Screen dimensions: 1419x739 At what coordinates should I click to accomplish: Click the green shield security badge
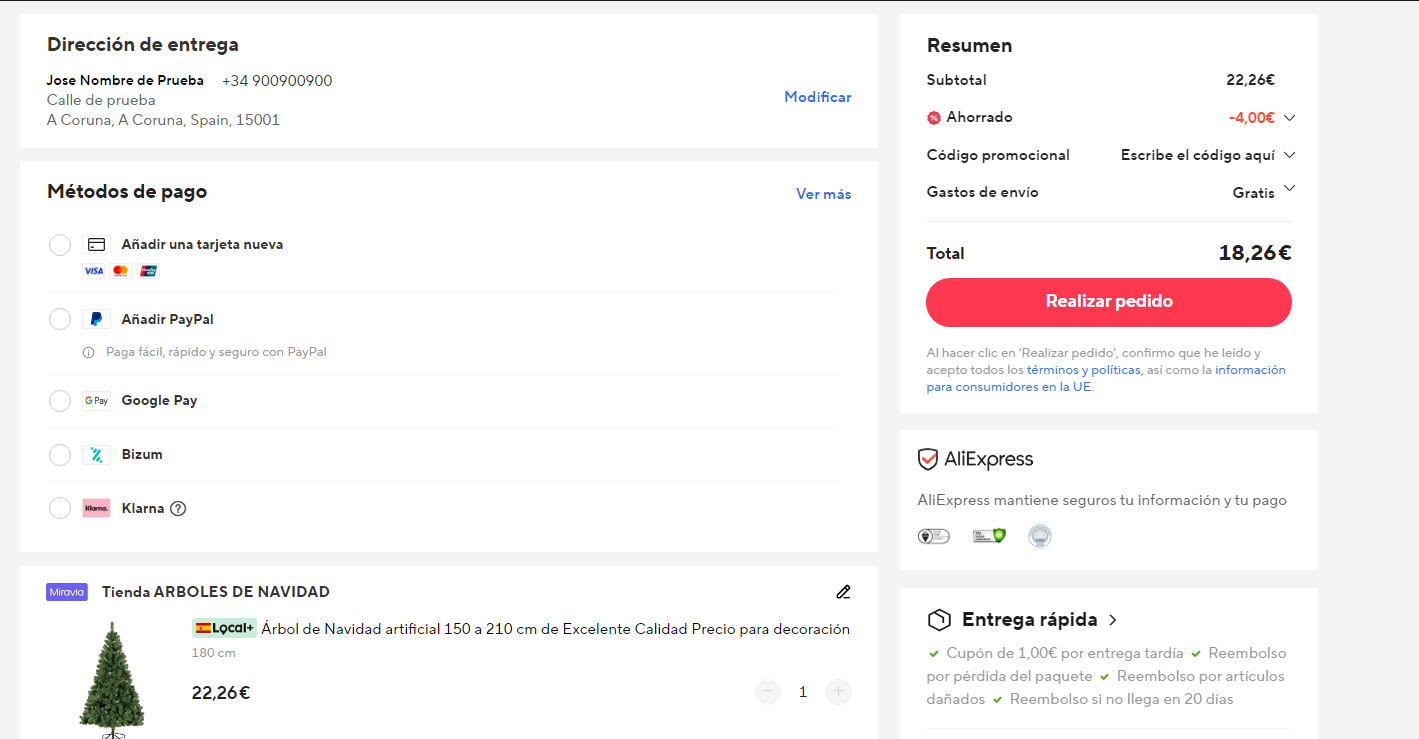tap(988, 536)
